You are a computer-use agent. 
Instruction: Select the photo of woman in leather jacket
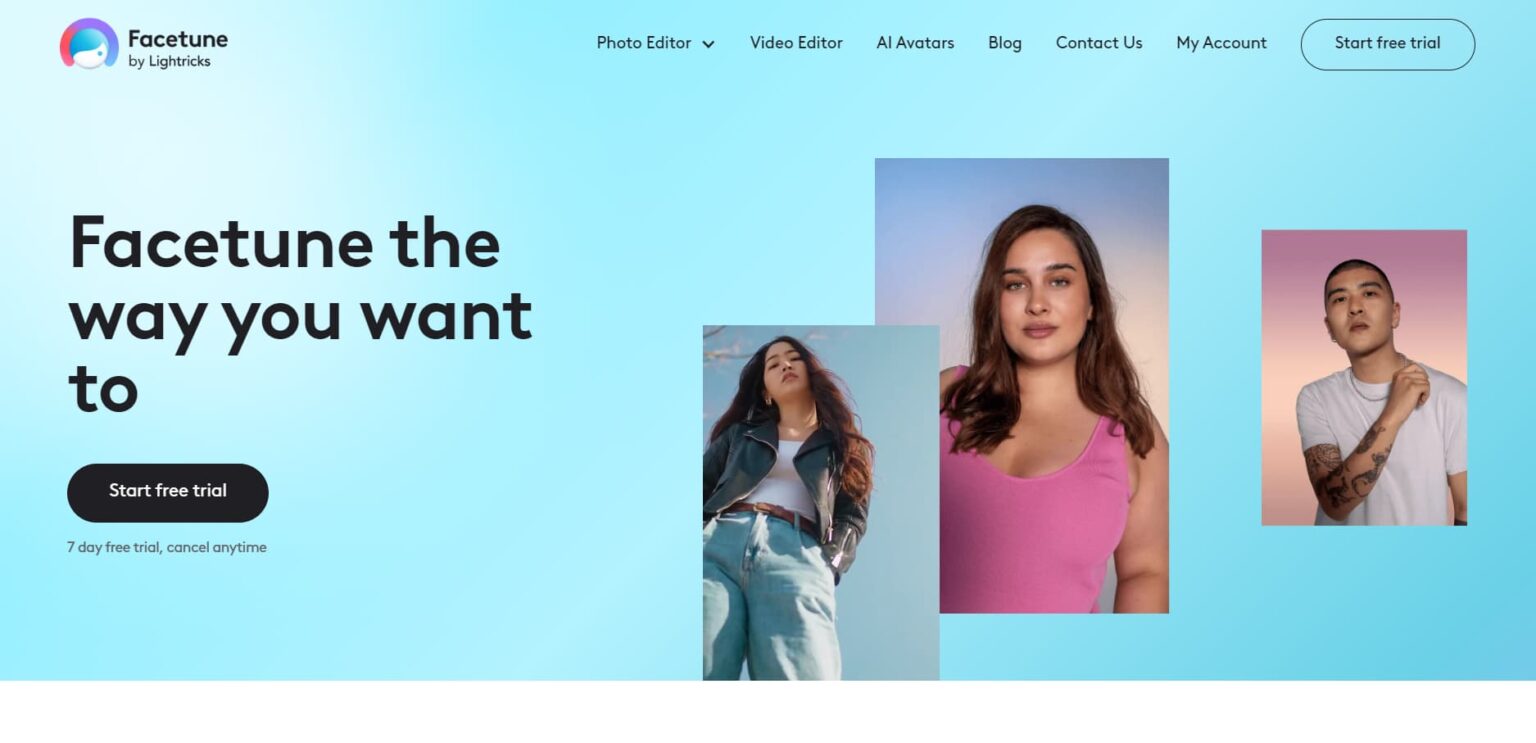tap(821, 502)
